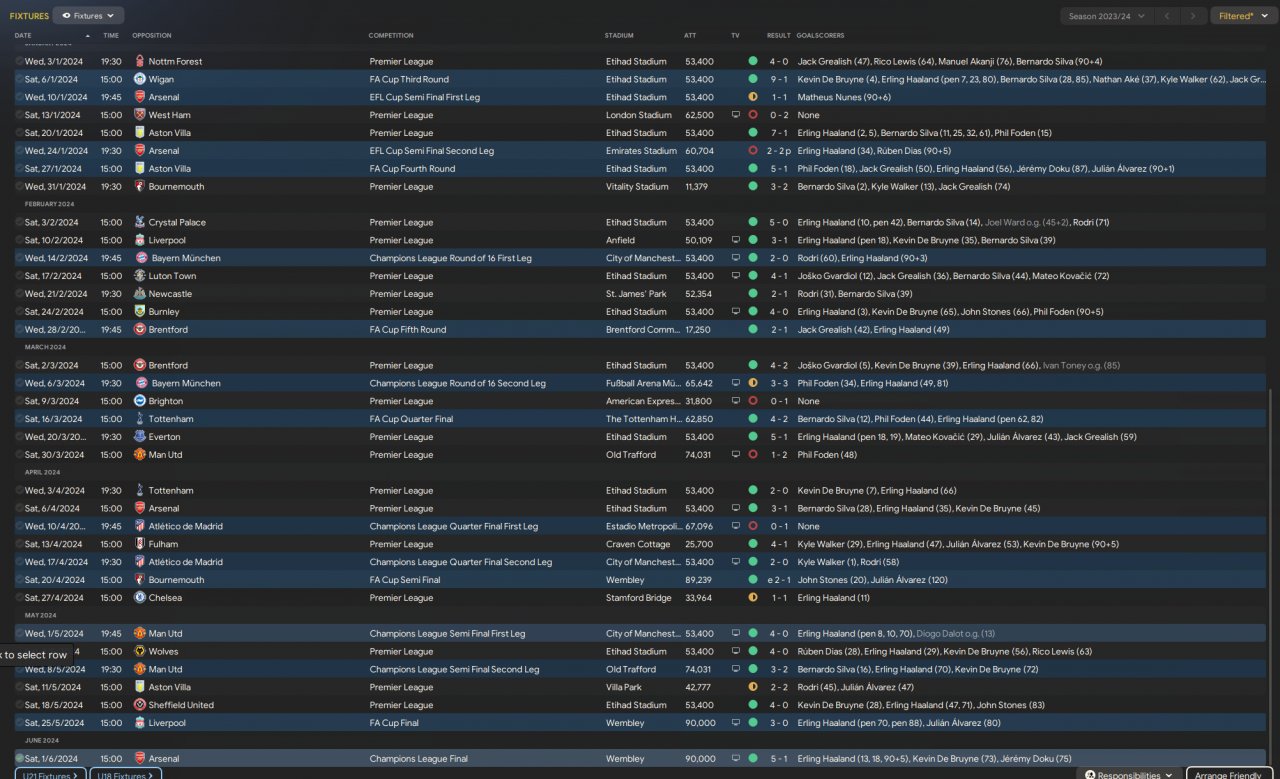
Task: Click the Crystal Palace club badge
Action: point(139,222)
